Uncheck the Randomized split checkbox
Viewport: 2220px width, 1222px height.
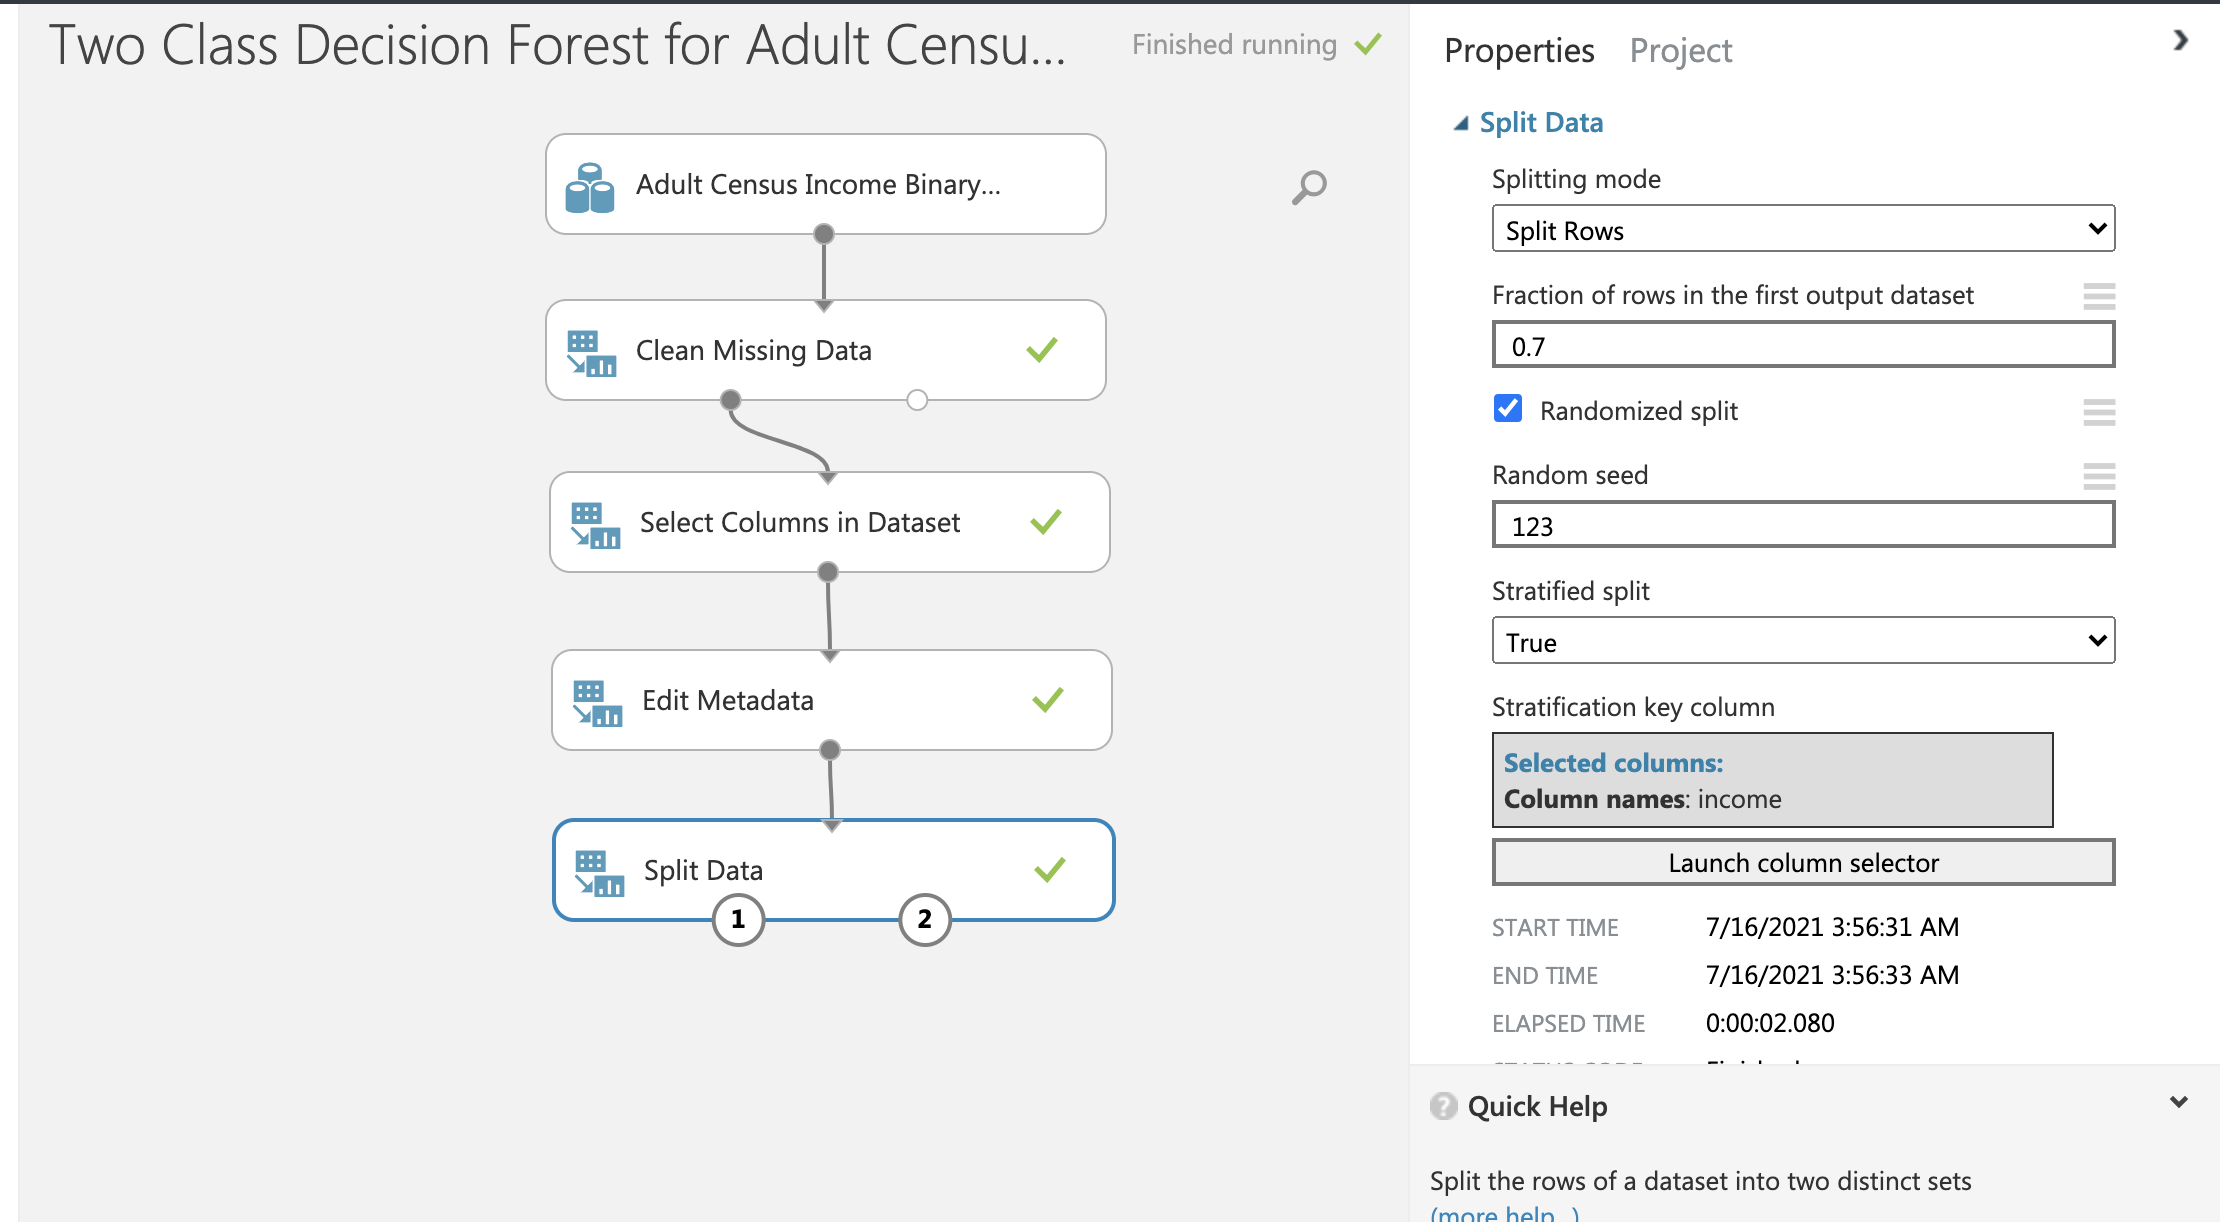[1507, 409]
